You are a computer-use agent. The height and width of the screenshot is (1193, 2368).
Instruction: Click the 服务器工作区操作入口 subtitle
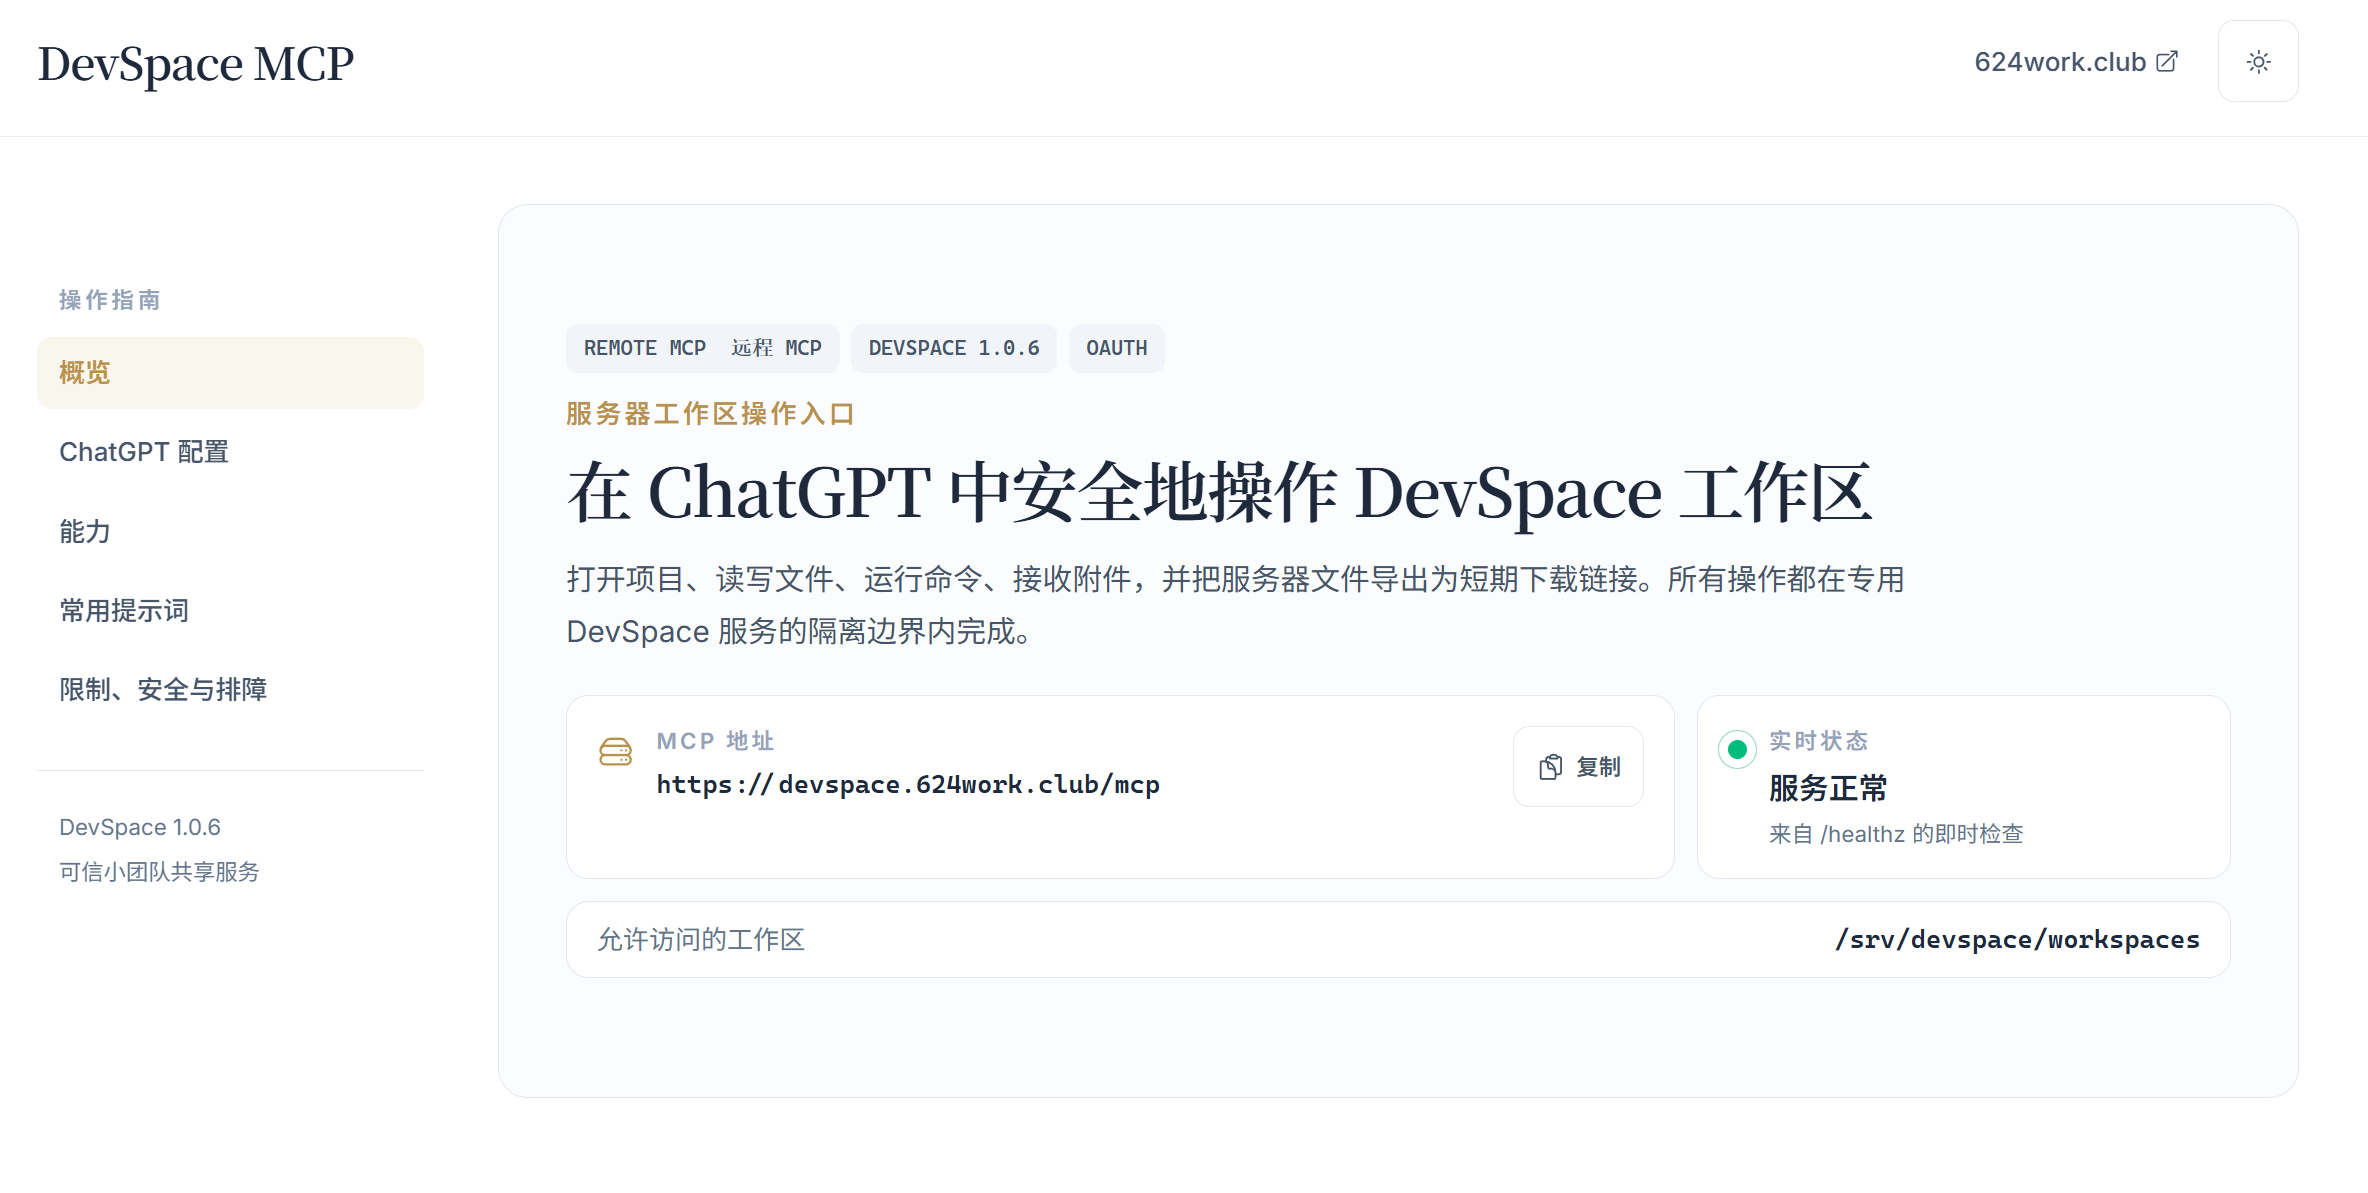pyautogui.click(x=711, y=414)
